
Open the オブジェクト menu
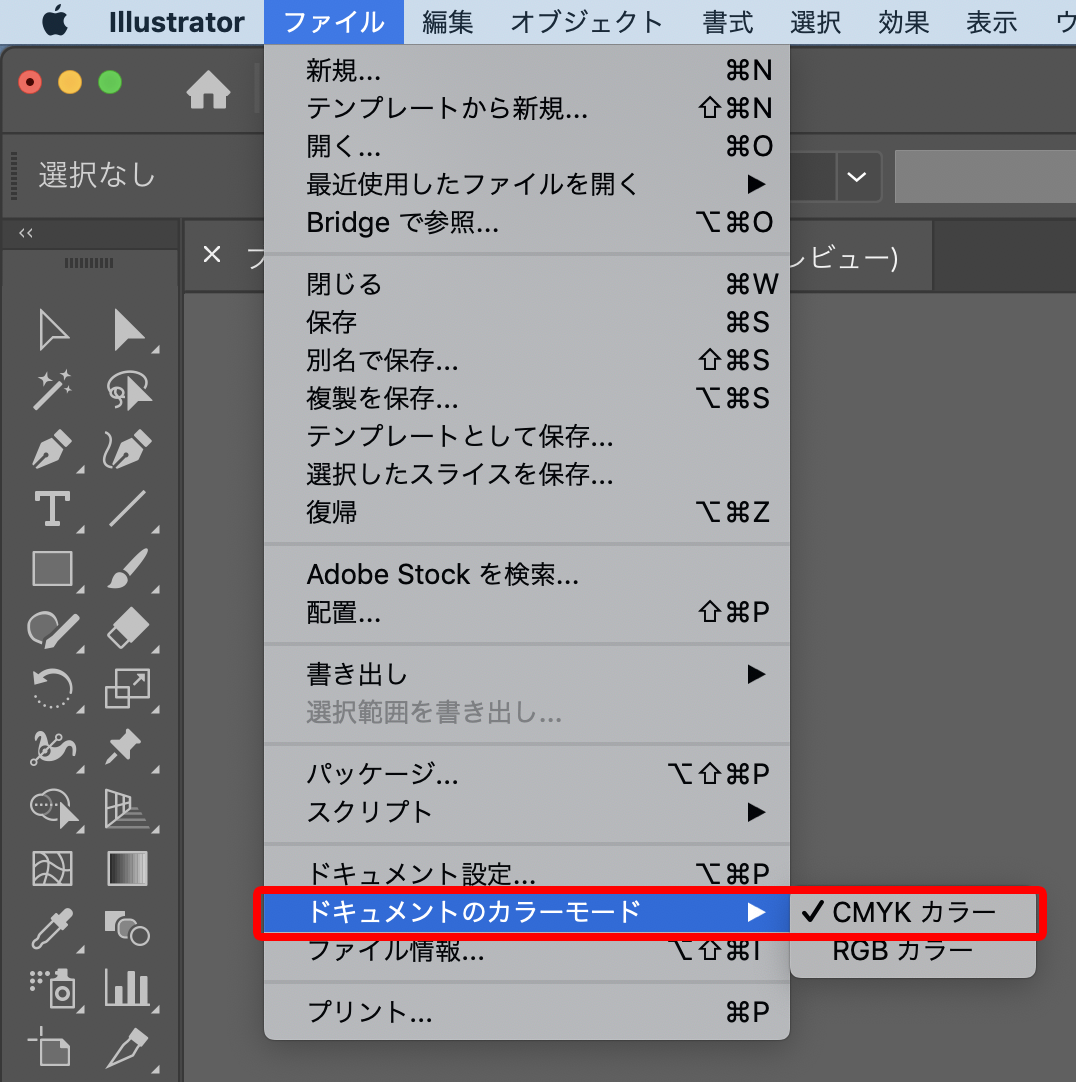(587, 22)
